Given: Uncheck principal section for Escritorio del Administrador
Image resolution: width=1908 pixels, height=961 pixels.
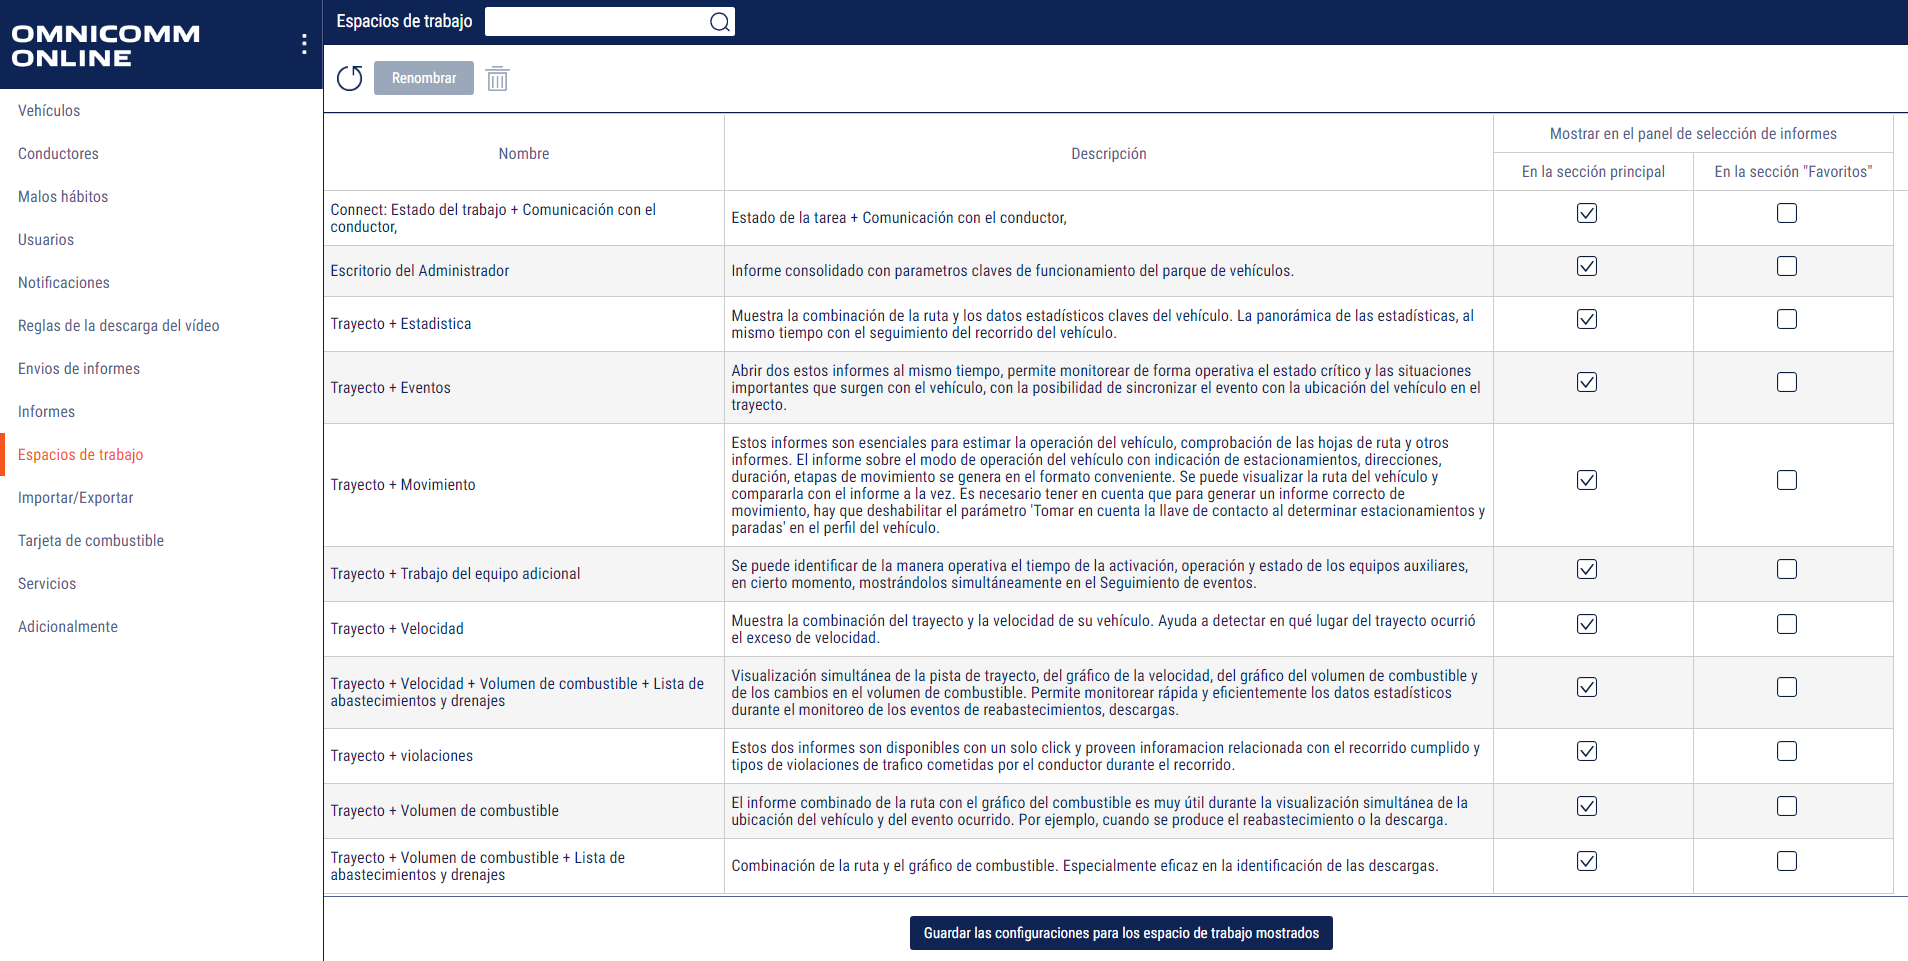Looking at the screenshot, I should pyautogui.click(x=1586, y=266).
